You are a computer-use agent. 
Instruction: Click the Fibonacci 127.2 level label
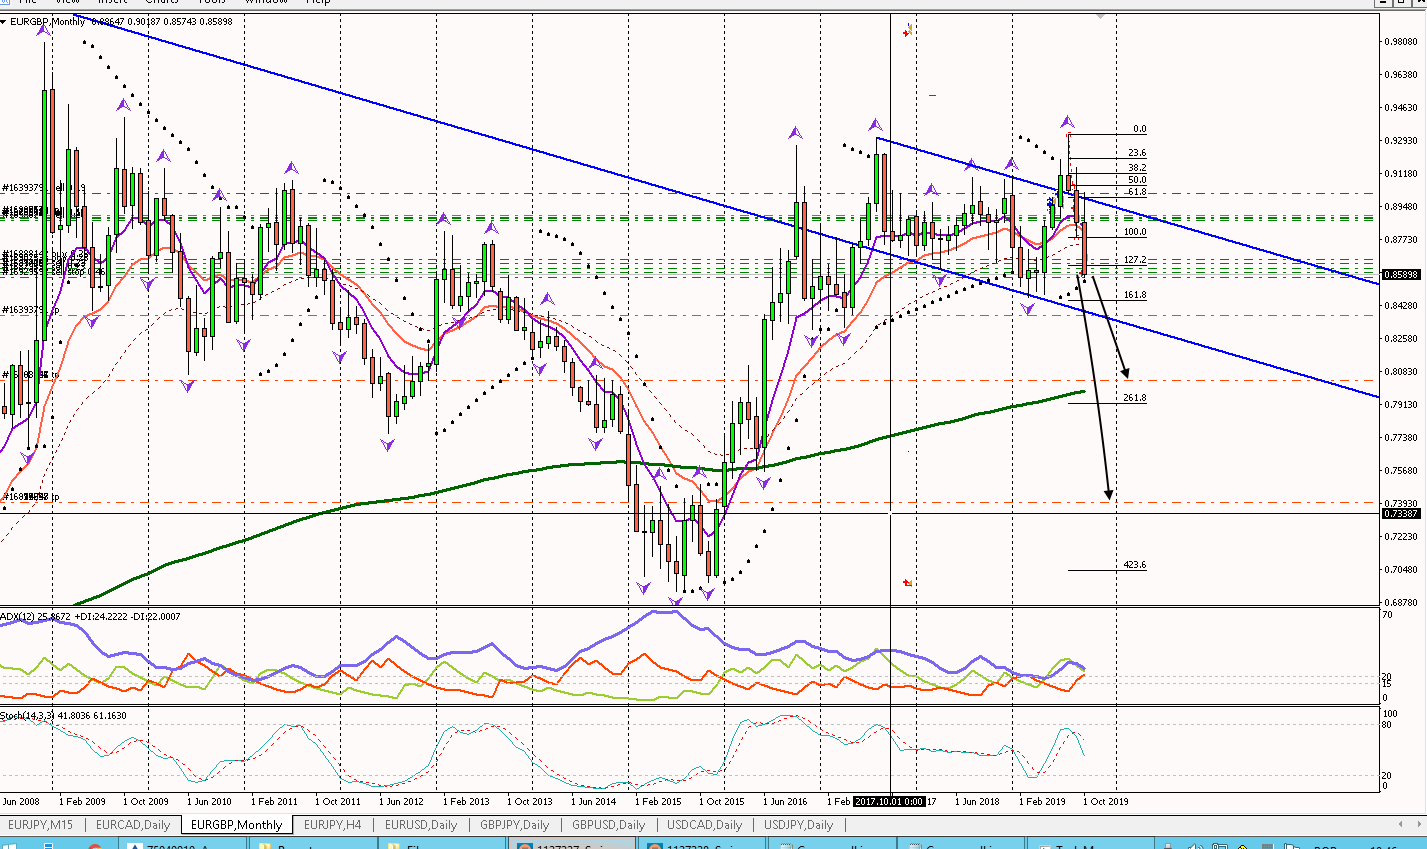(1135, 260)
